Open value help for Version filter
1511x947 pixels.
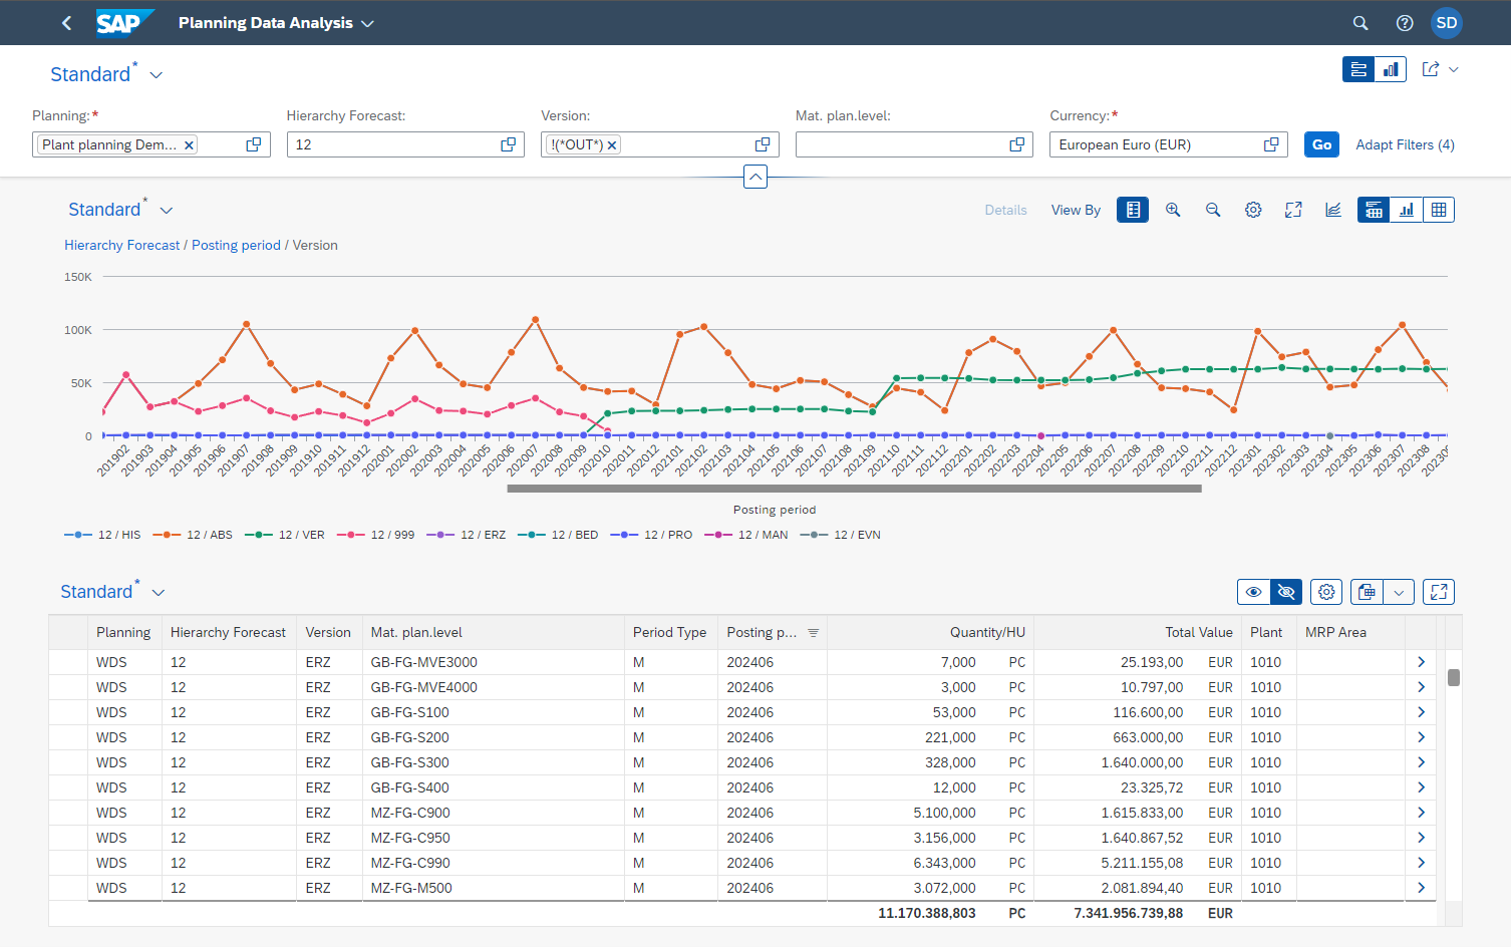click(x=762, y=145)
